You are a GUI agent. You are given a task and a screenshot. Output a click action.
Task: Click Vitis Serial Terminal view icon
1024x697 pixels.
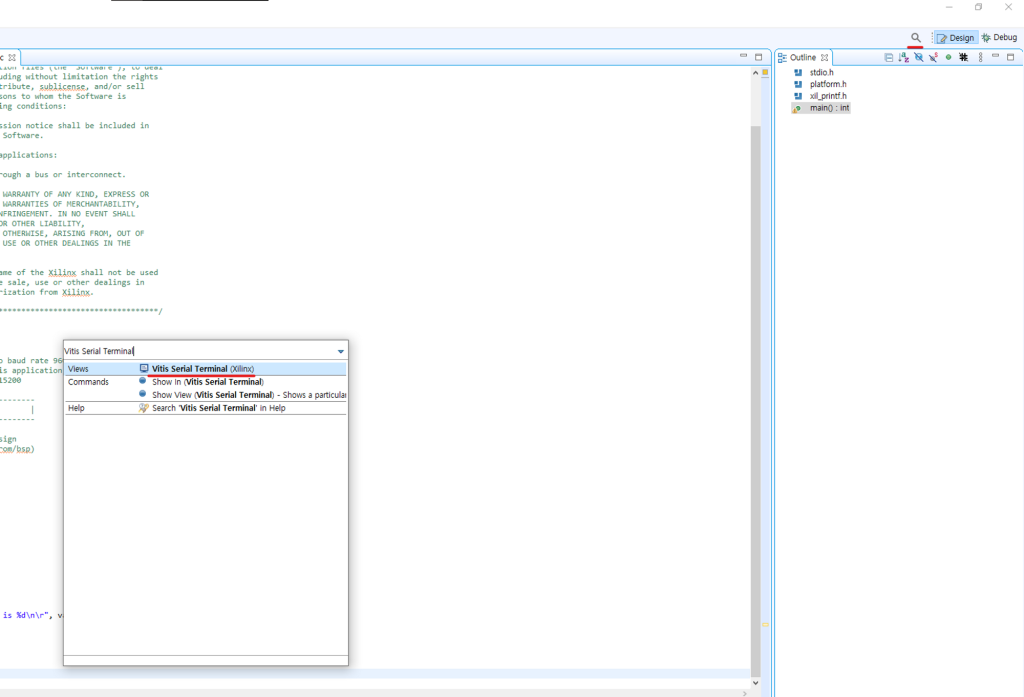(x=144, y=368)
